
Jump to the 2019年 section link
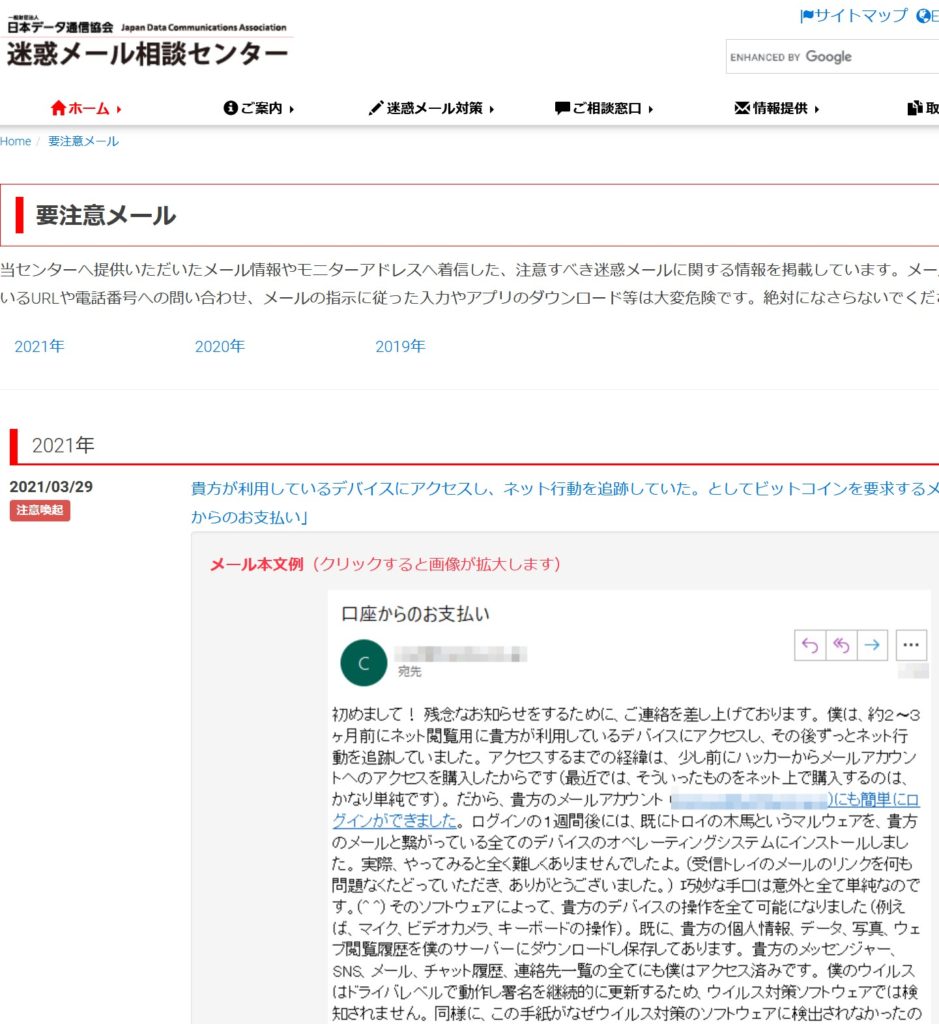click(x=400, y=346)
